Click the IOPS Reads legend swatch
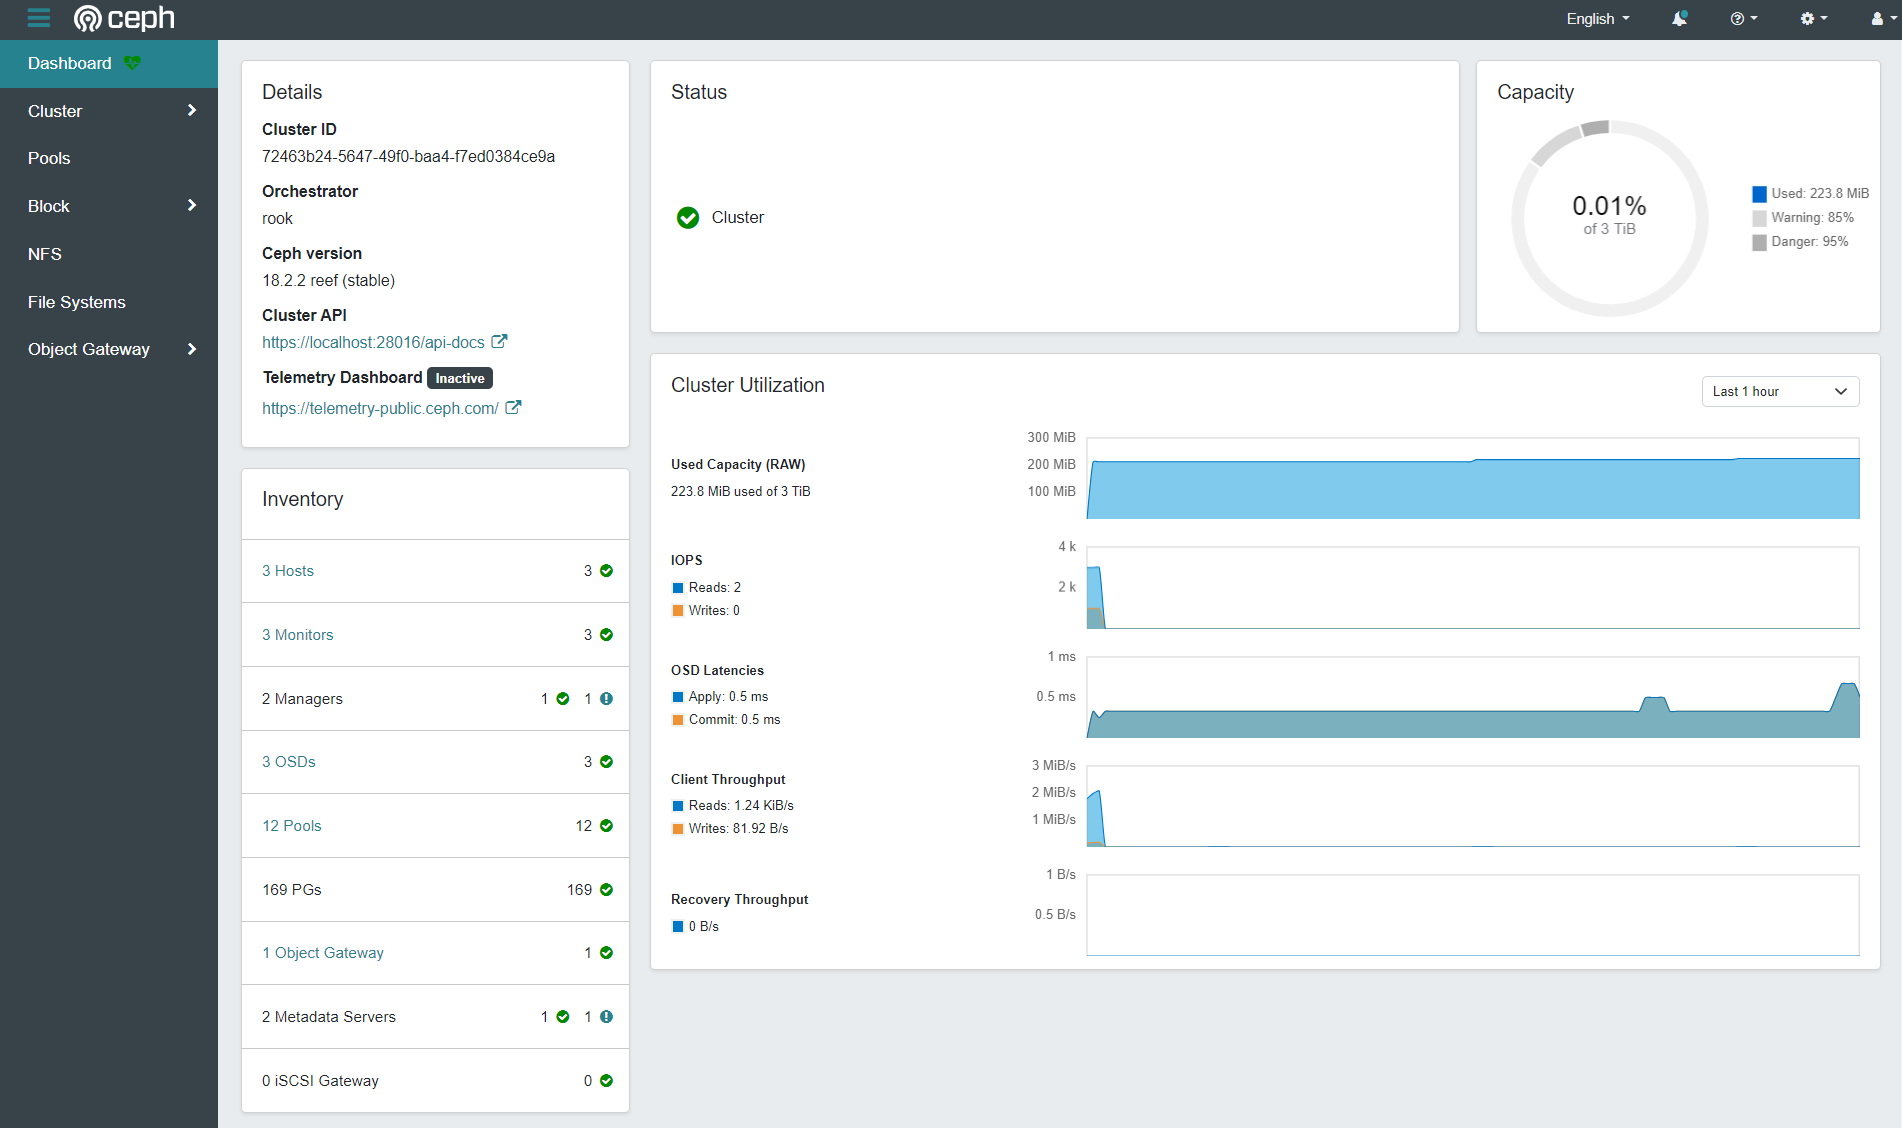The height and width of the screenshot is (1128, 1902). (x=678, y=588)
